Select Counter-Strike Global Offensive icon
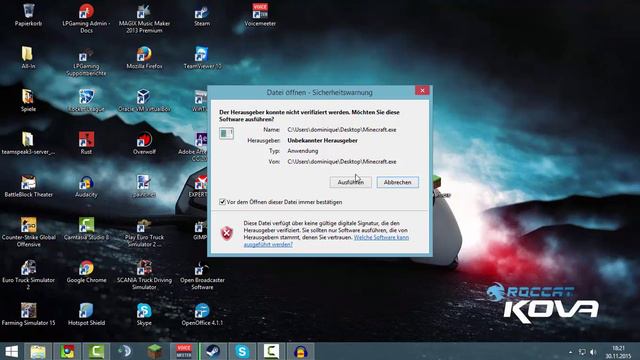This screenshot has width=640, height=360. (28, 232)
